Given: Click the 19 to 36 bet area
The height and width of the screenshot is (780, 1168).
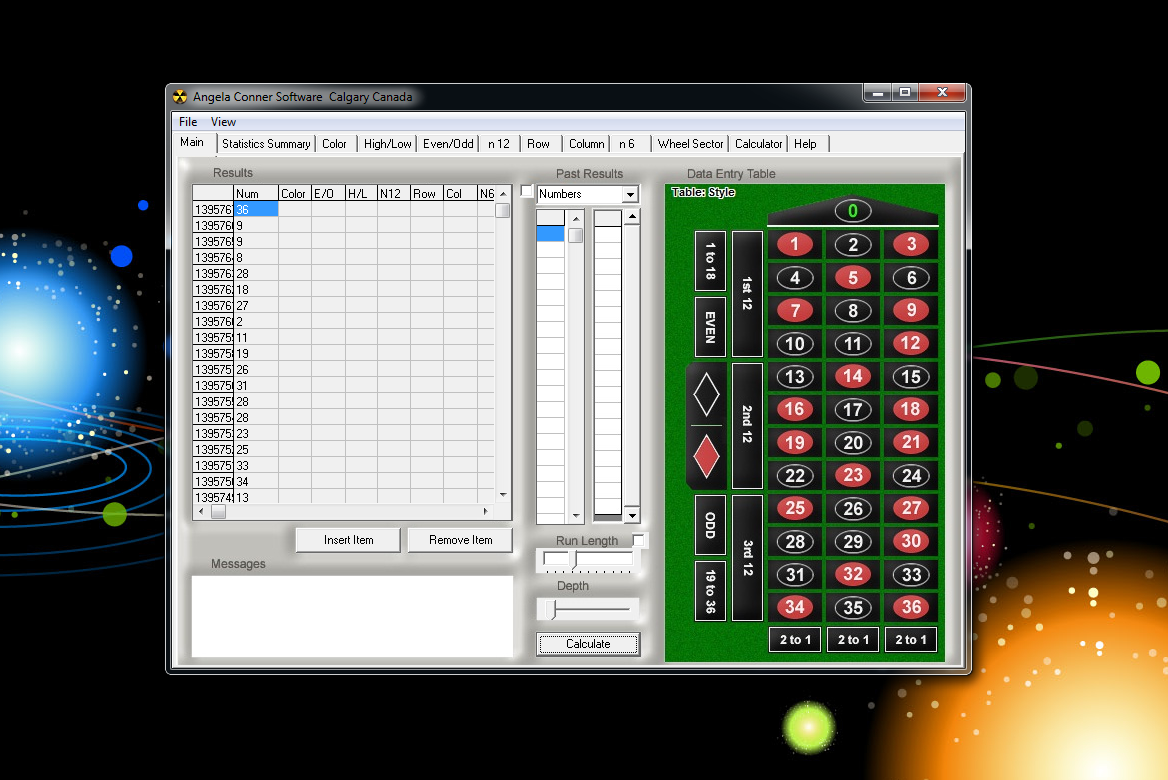Looking at the screenshot, I should point(711,592).
